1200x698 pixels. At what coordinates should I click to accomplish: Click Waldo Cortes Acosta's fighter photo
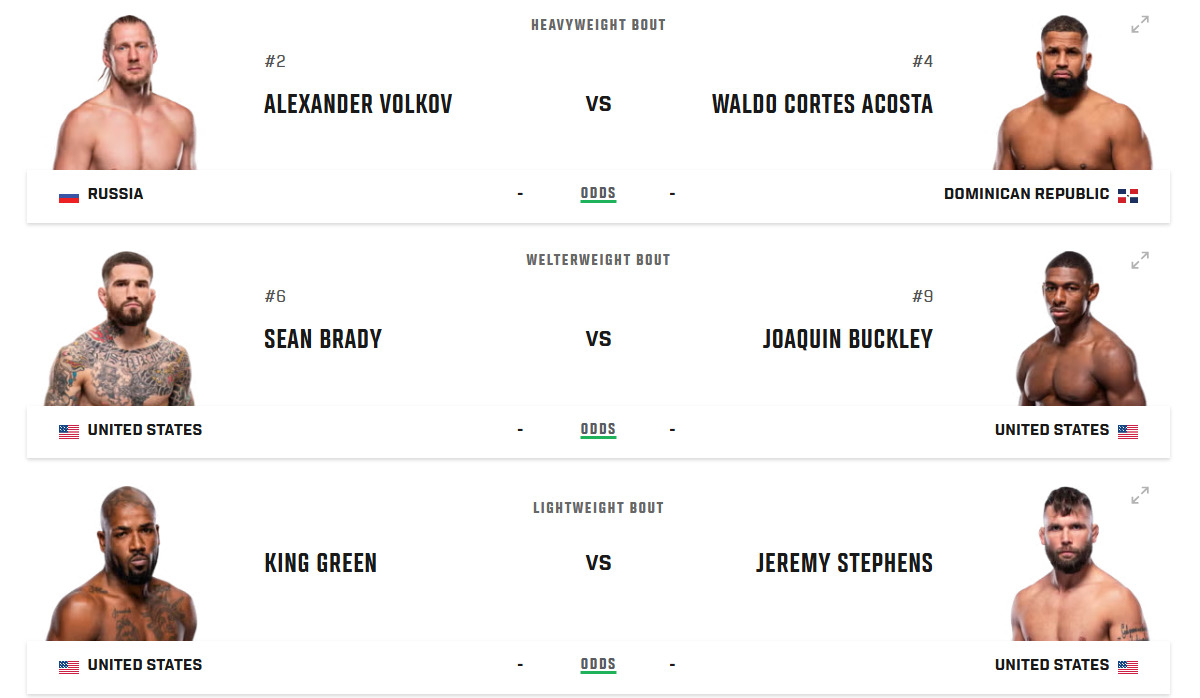1073,95
